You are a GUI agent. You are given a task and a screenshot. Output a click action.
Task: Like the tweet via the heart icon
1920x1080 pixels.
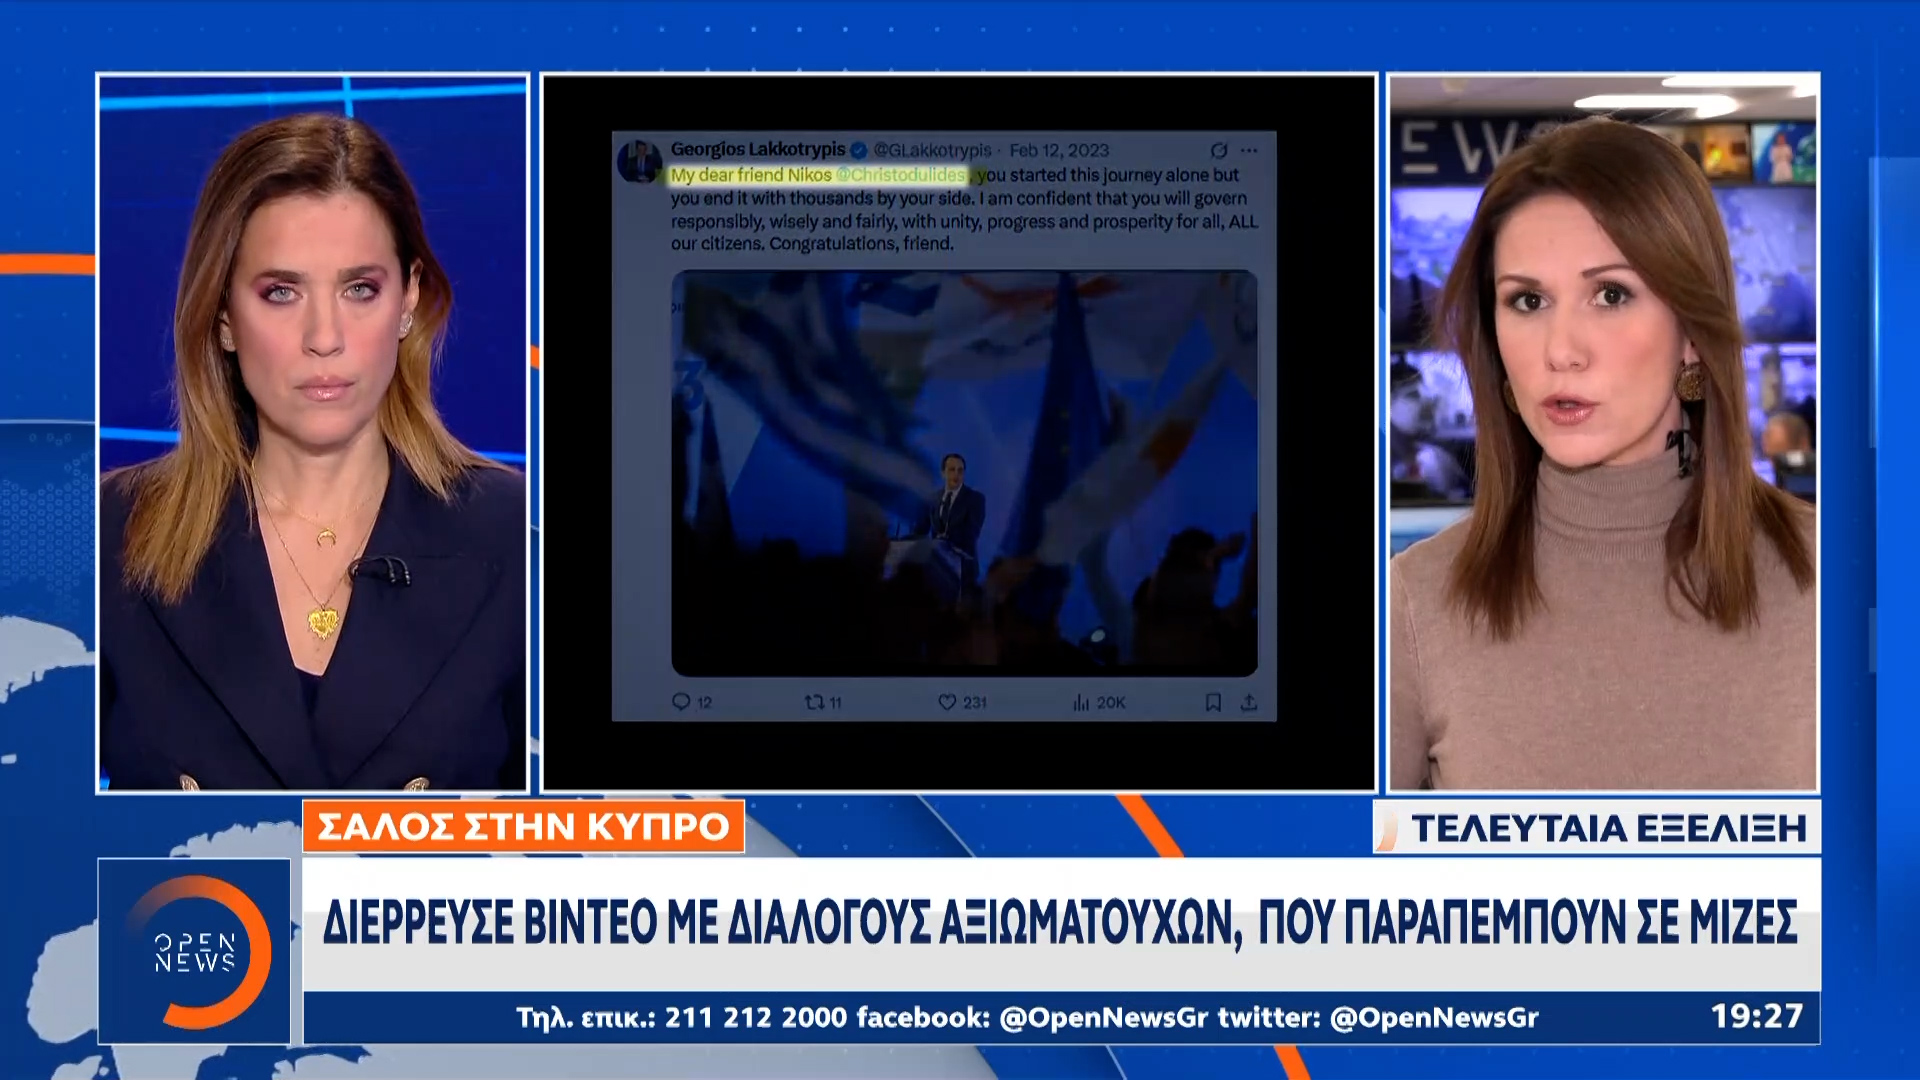(x=947, y=702)
